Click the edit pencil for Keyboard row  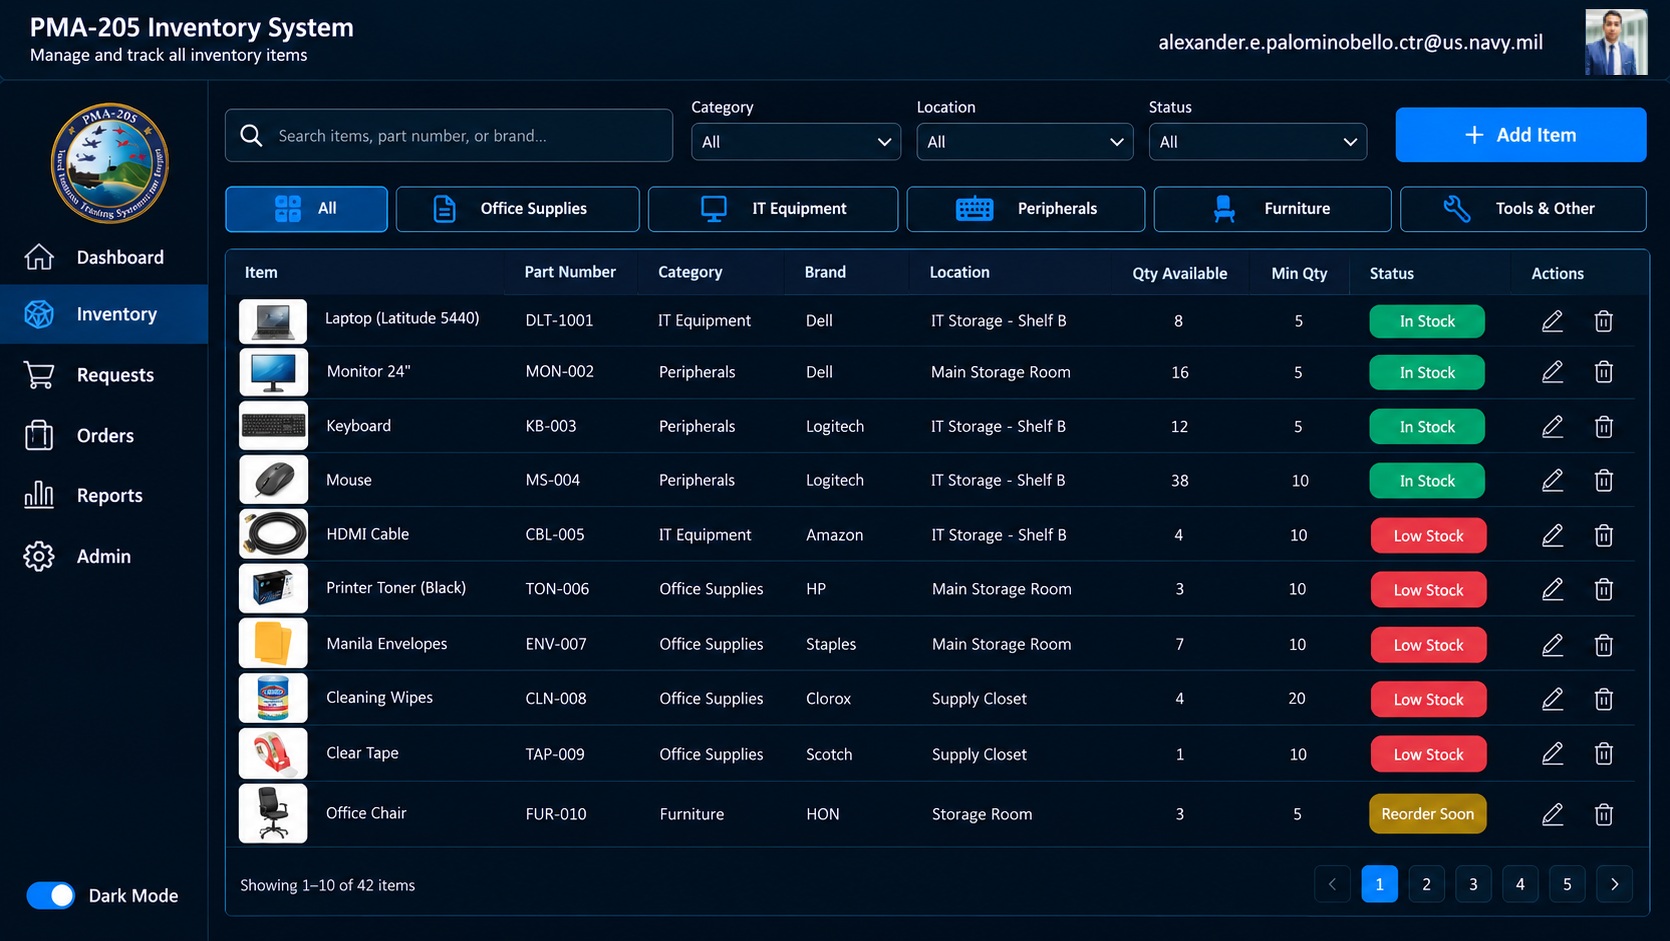coord(1552,427)
